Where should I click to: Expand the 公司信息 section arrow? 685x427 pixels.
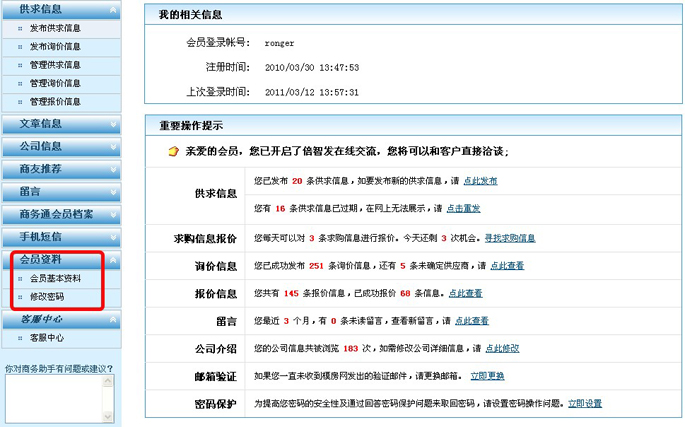click(113, 146)
